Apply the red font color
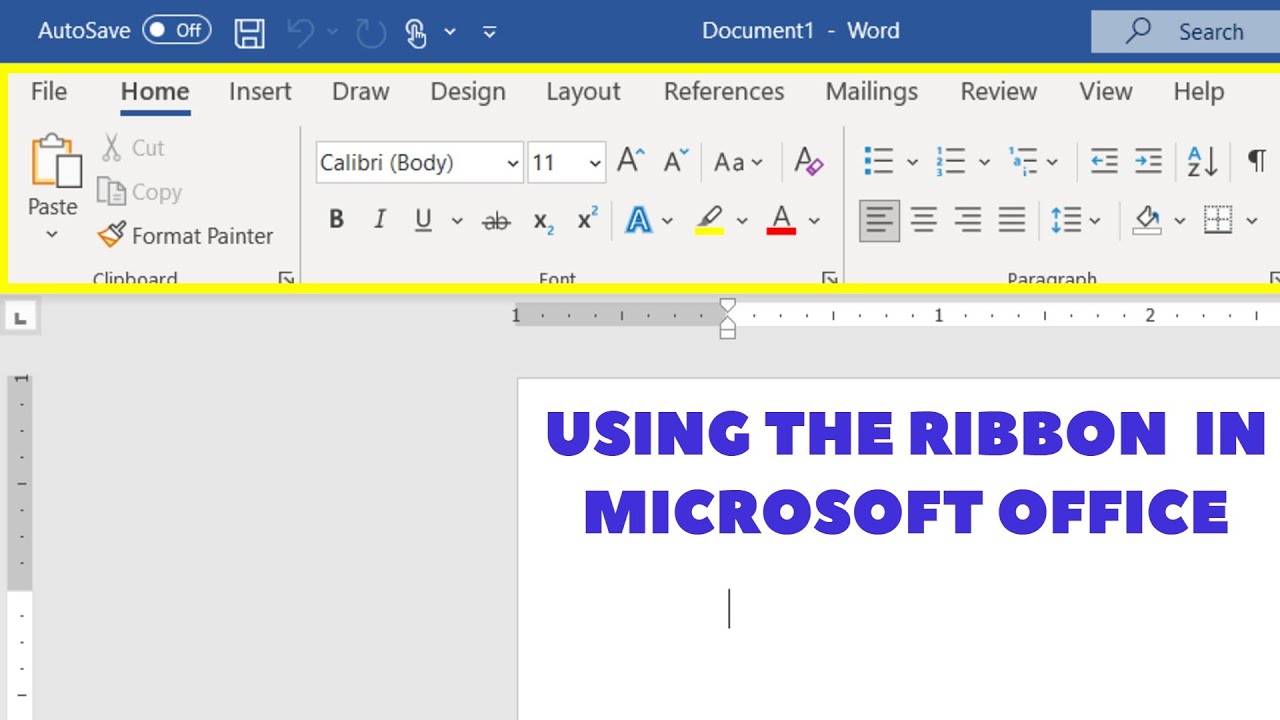Image resolution: width=1280 pixels, height=720 pixels. click(x=781, y=220)
